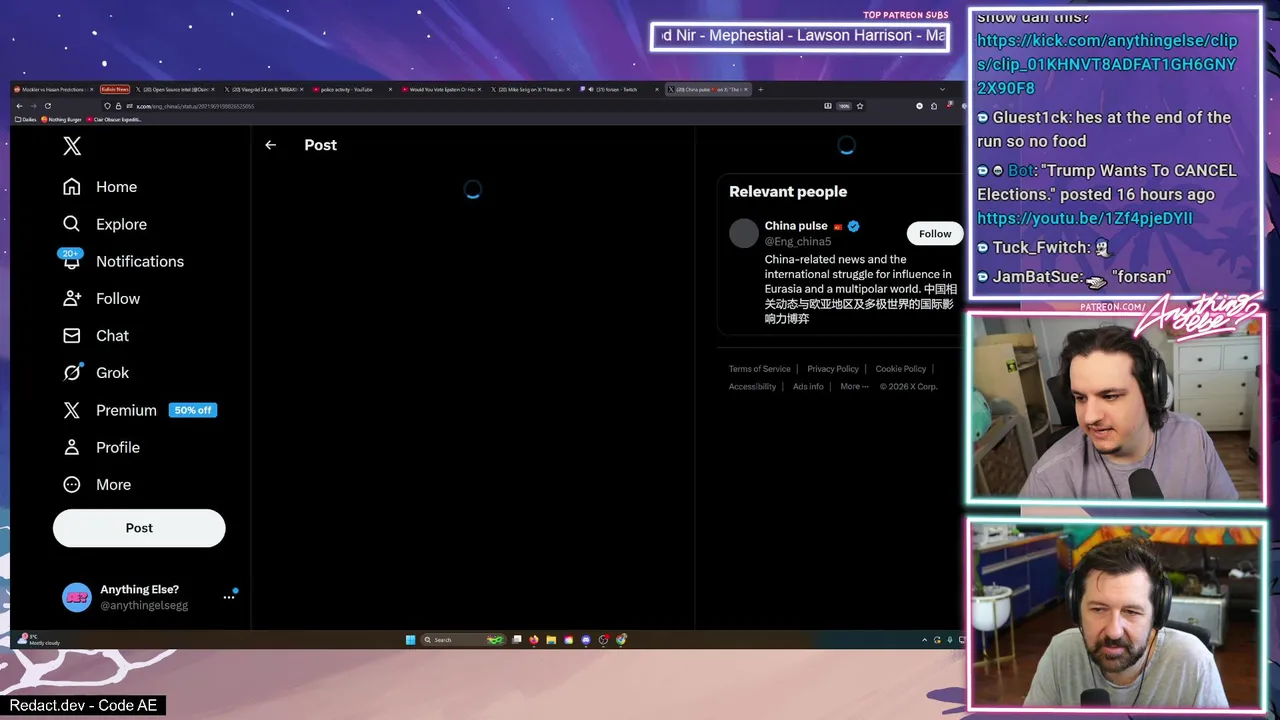Switch to the forsen Twitch tab

(x=619, y=89)
